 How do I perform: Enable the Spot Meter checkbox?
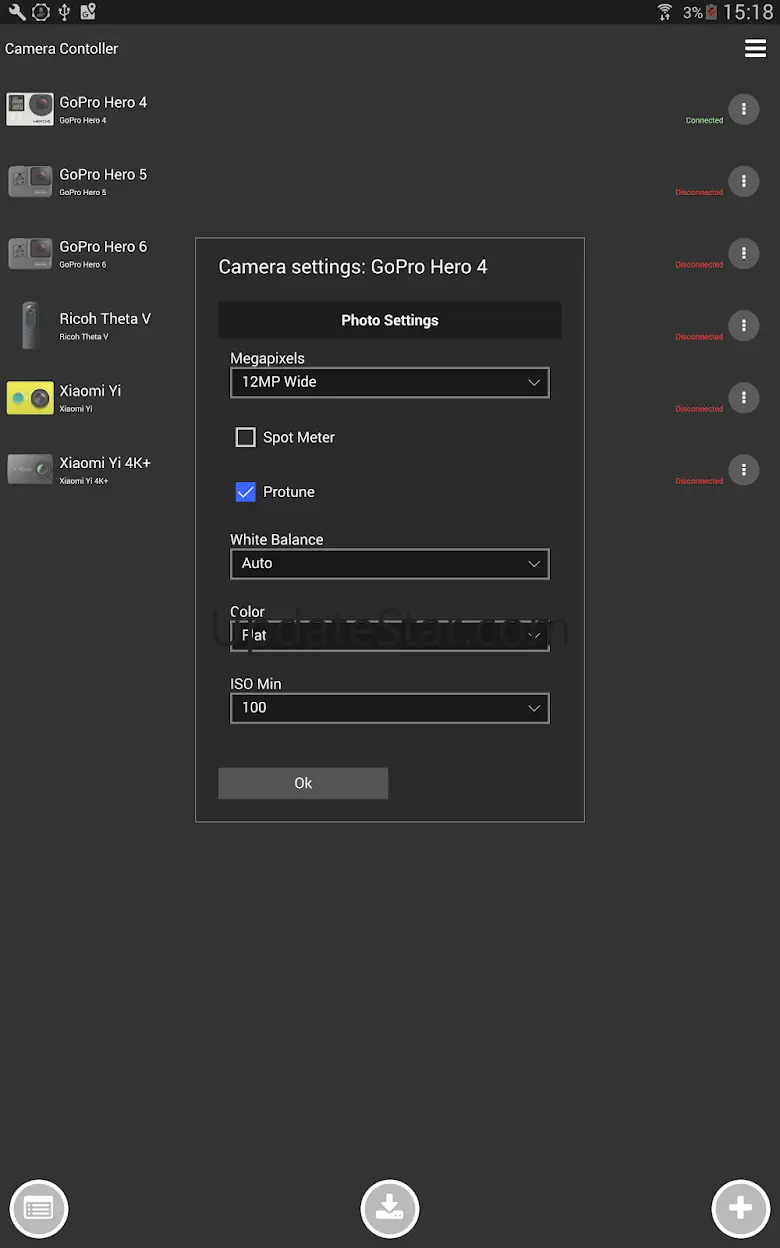click(245, 437)
